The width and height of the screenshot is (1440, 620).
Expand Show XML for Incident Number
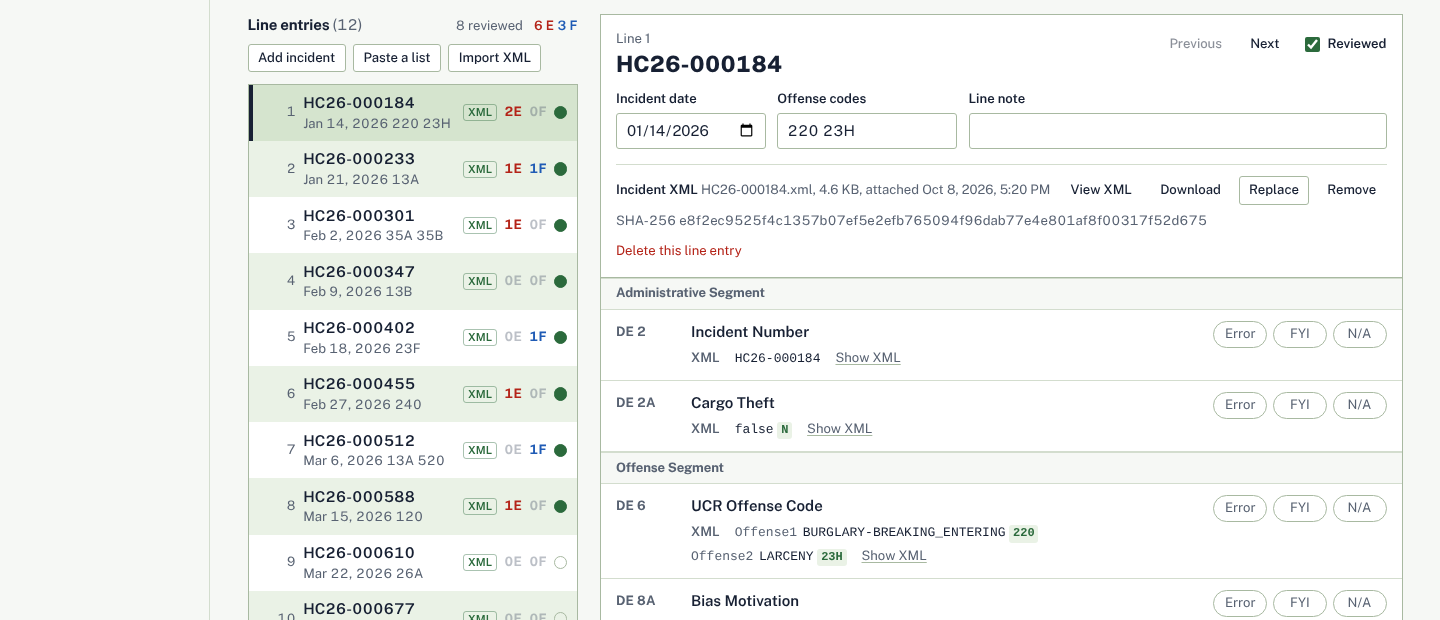coord(868,358)
